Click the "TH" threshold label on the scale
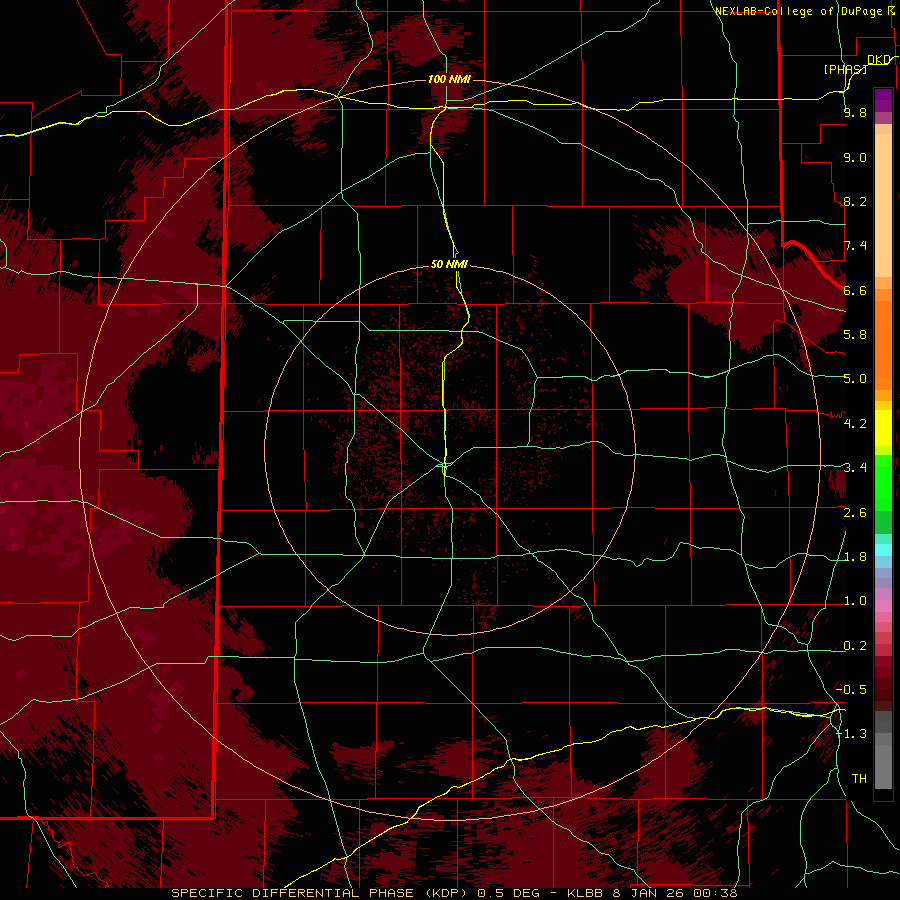Viewport: 900px width, 900px height. click(x=859, y=778)
